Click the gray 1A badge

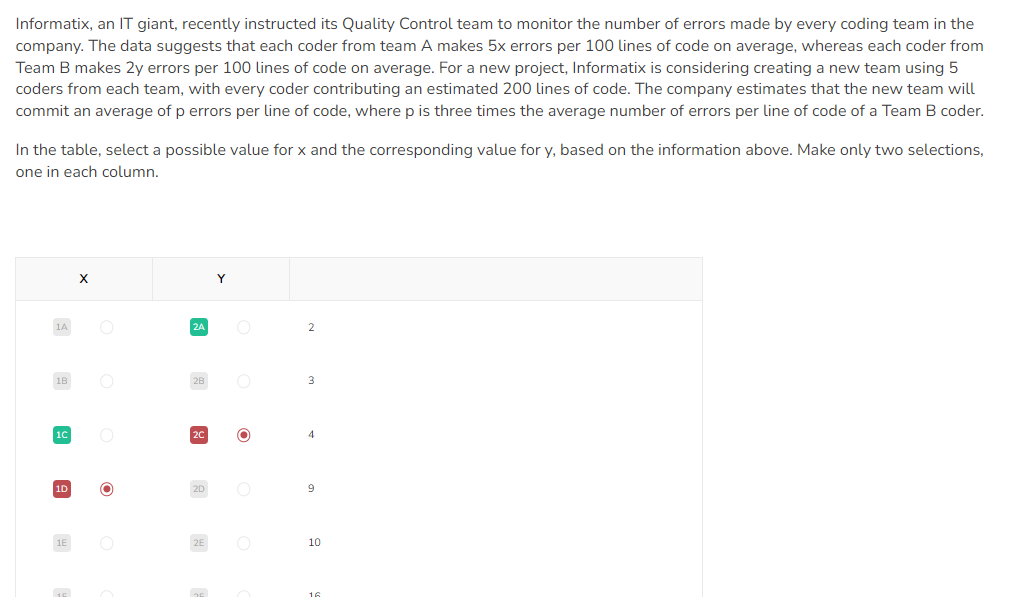pyautogui.click(x=62, y=327)
